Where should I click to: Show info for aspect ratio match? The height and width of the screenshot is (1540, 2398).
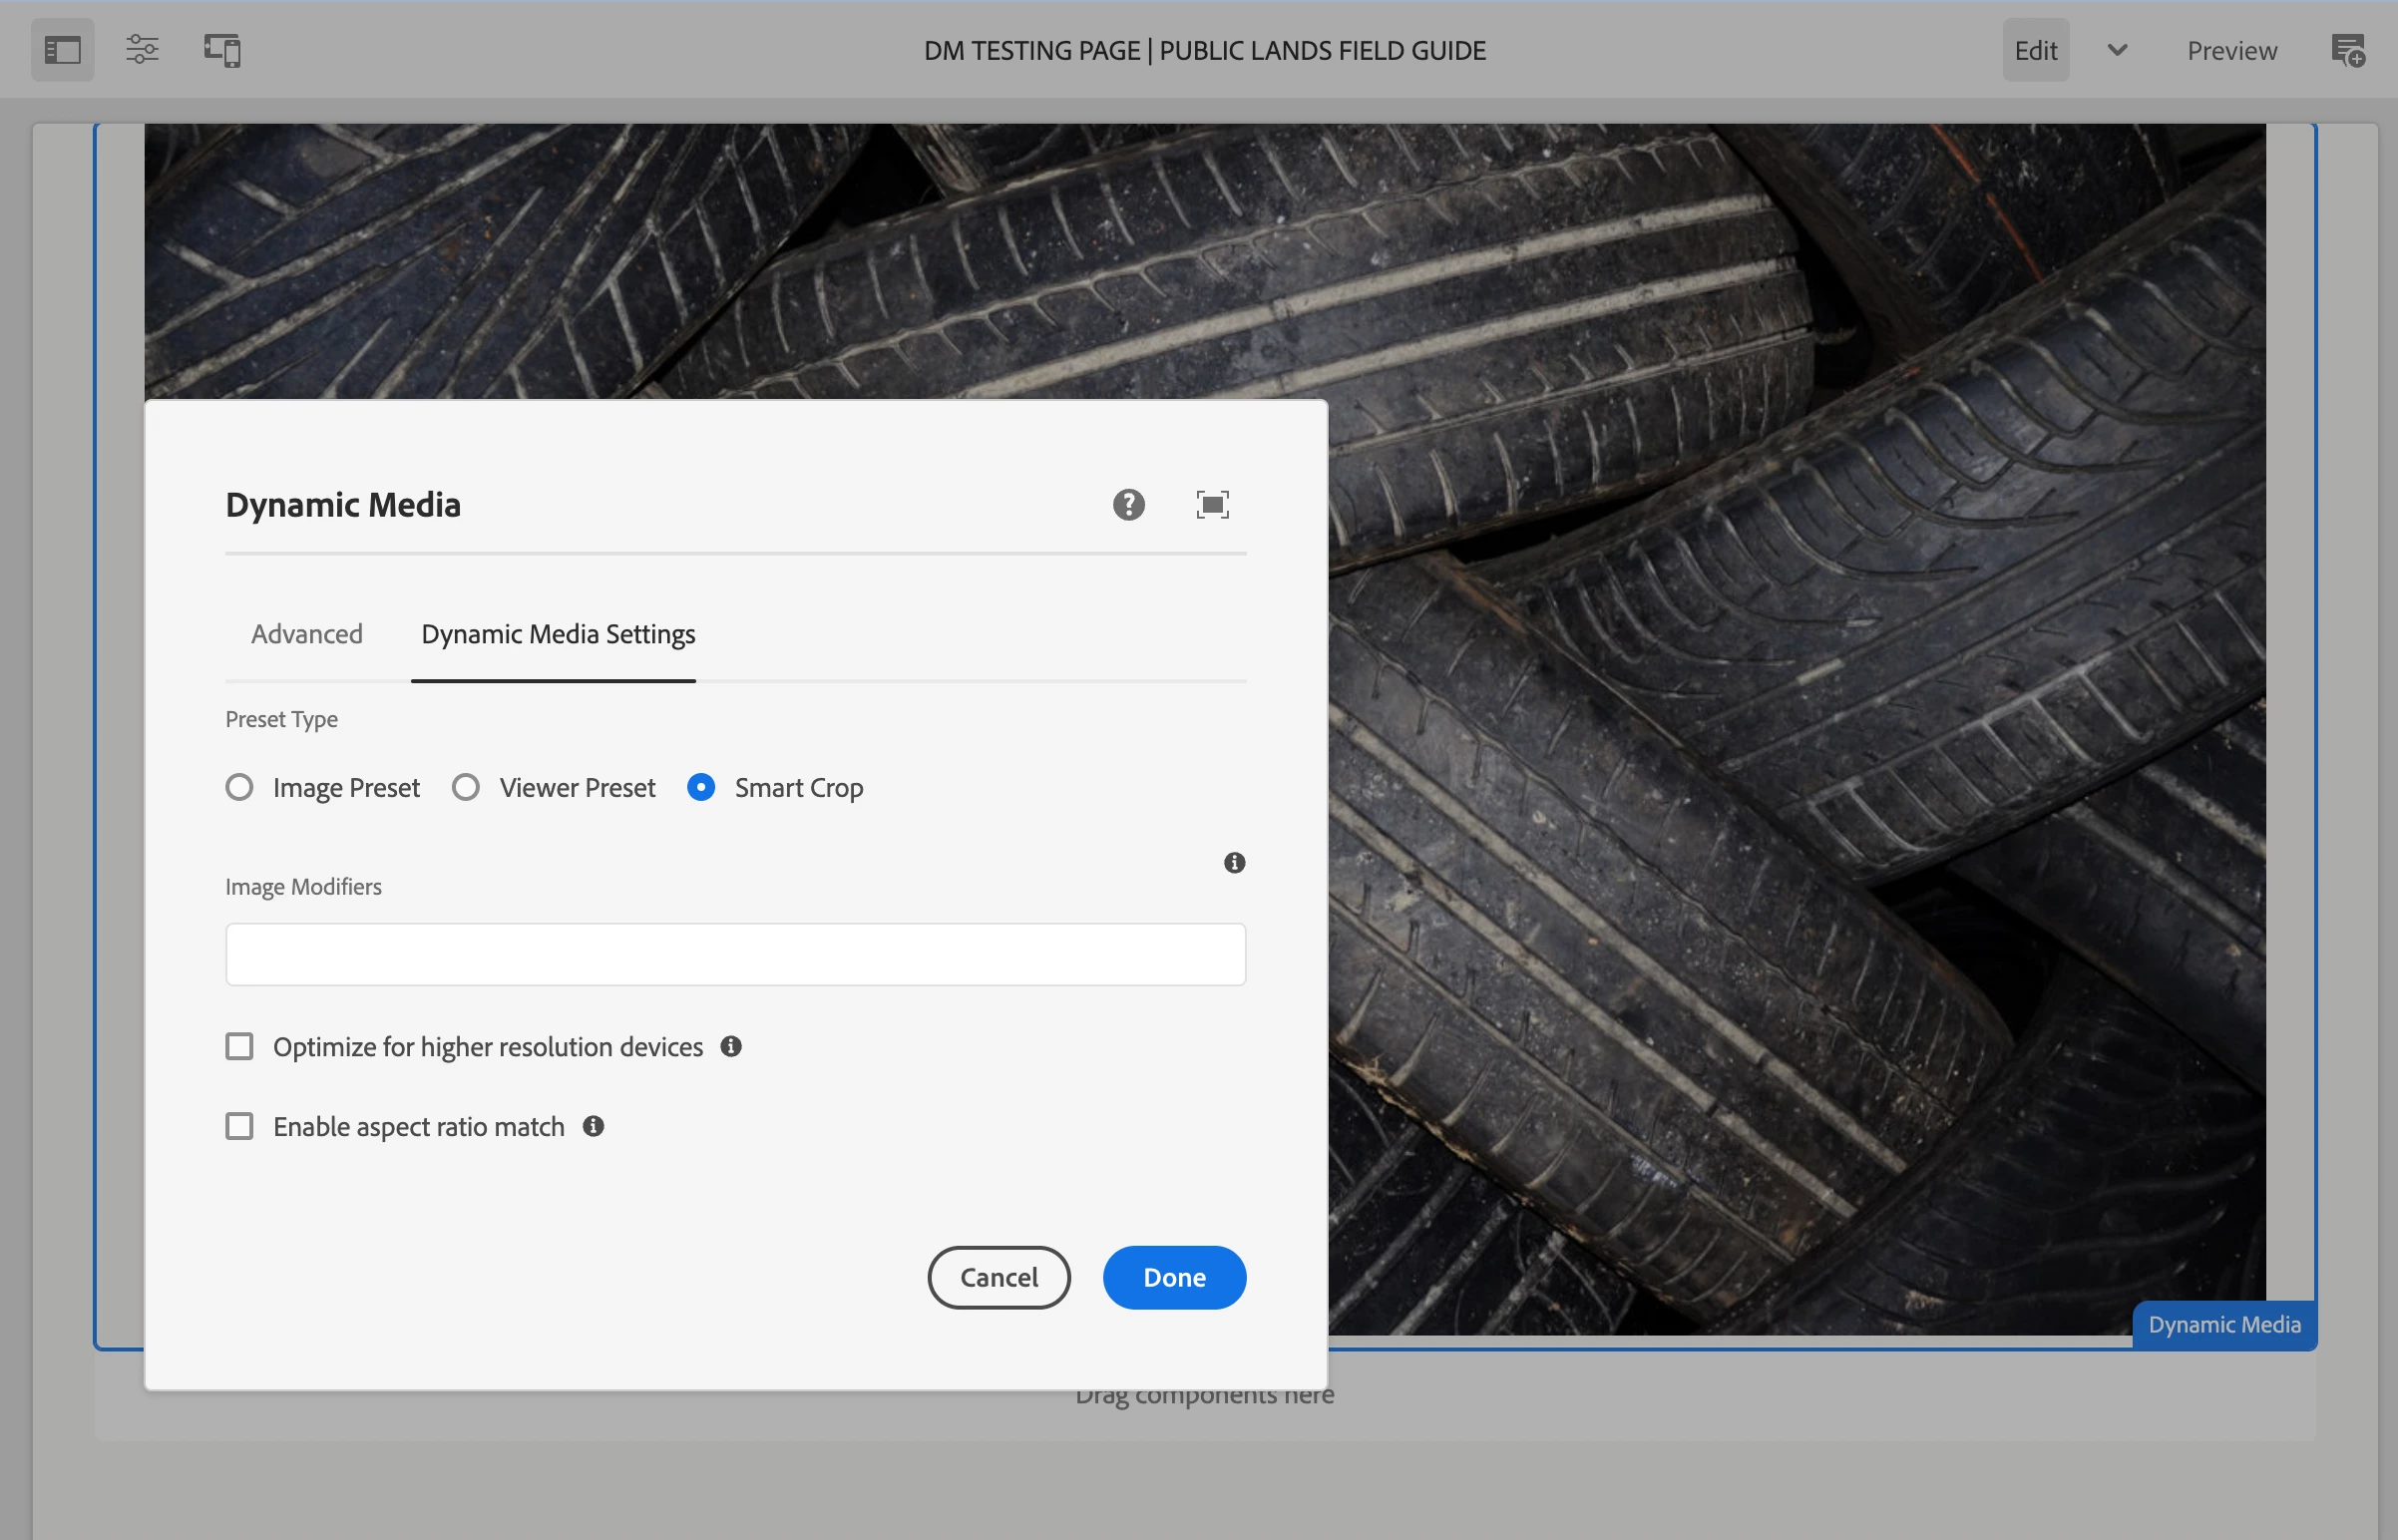click(x=593, y=1126)
